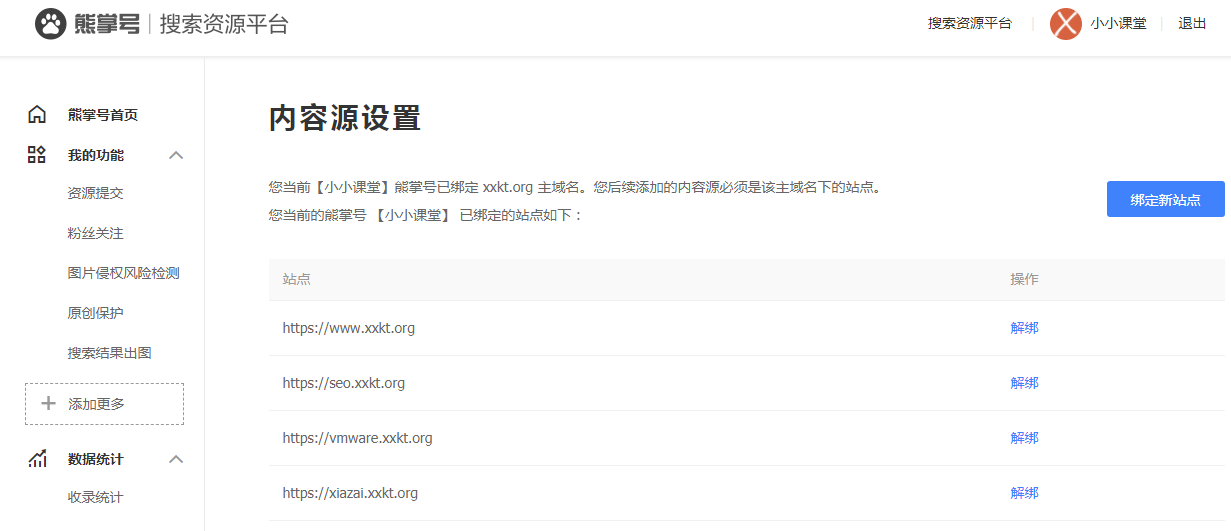Viewport: 1231px width, 531px height.
Task: Open 原创保护 in the sidebar
Action: (x=96, y=313)
